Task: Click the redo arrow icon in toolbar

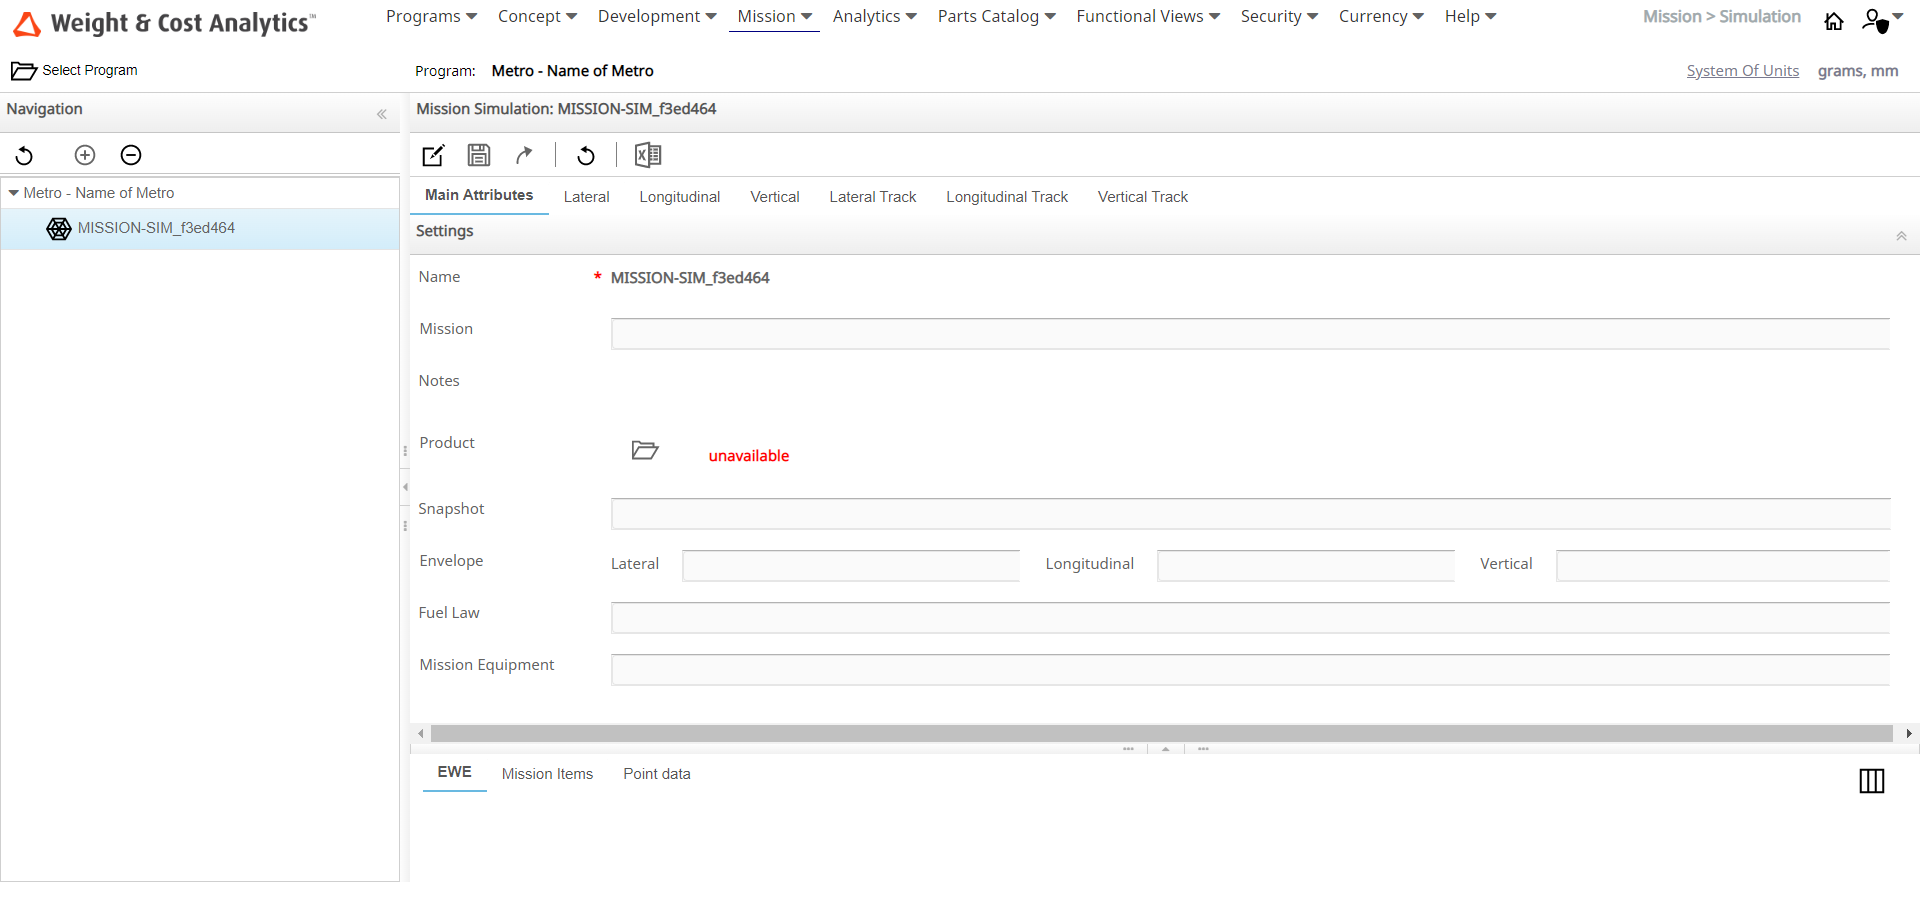Action: (524, 155)
